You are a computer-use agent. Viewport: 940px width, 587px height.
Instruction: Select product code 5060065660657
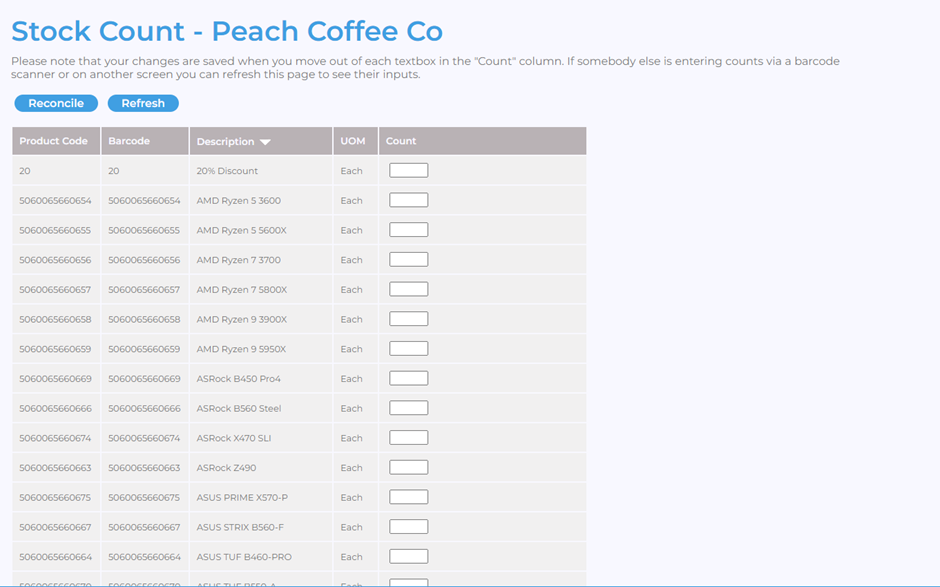pos(55,290)
